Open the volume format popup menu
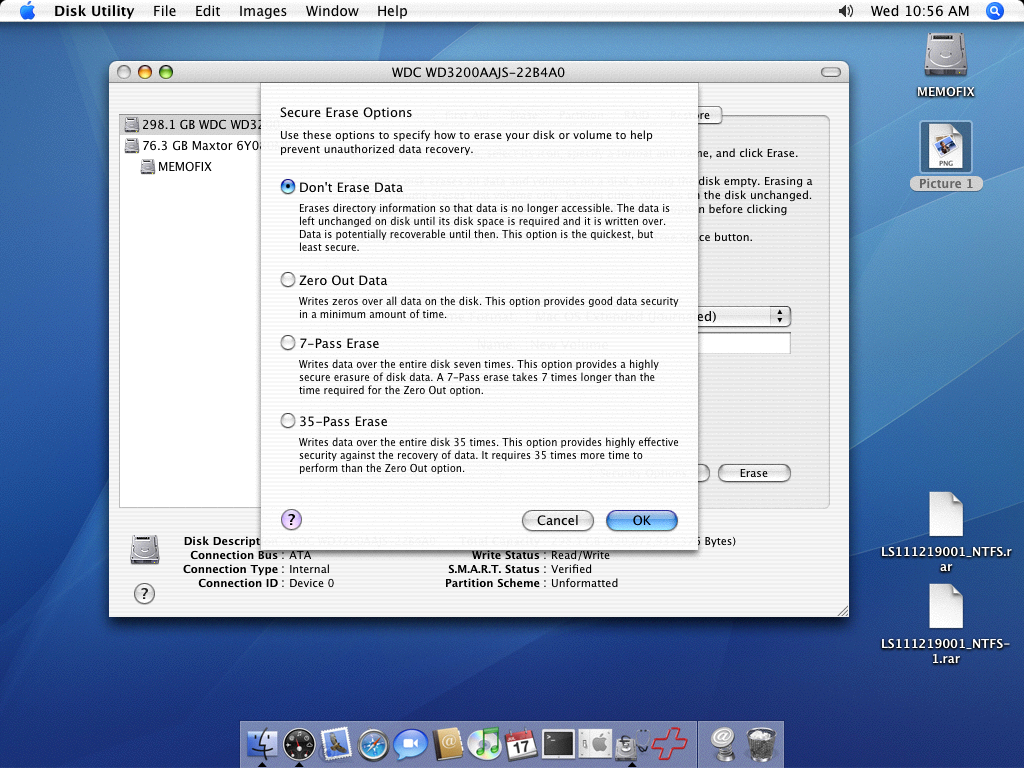The height and width of the screenshot is (768, 1024). tap(744, 316)
